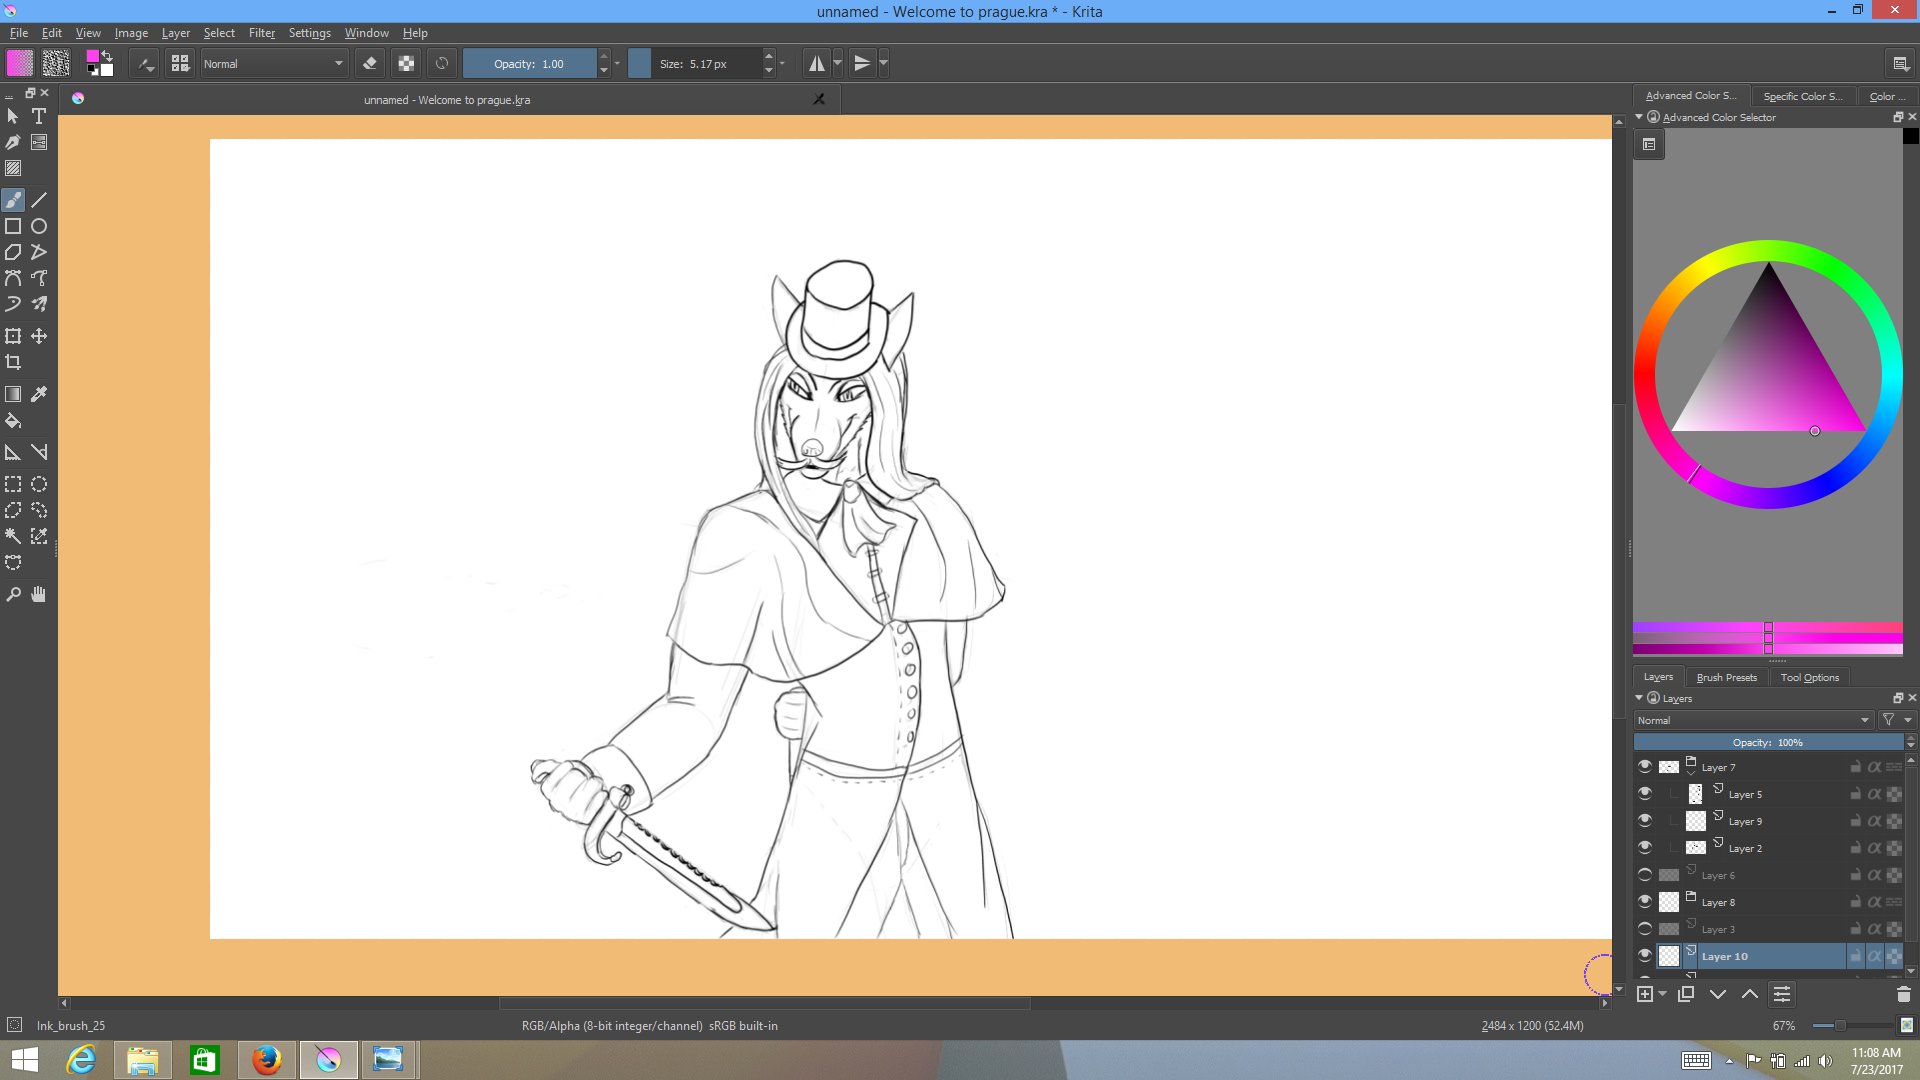1920x1080 pixels.
Task: Select the Crop tool
Action: pos(13,362)
